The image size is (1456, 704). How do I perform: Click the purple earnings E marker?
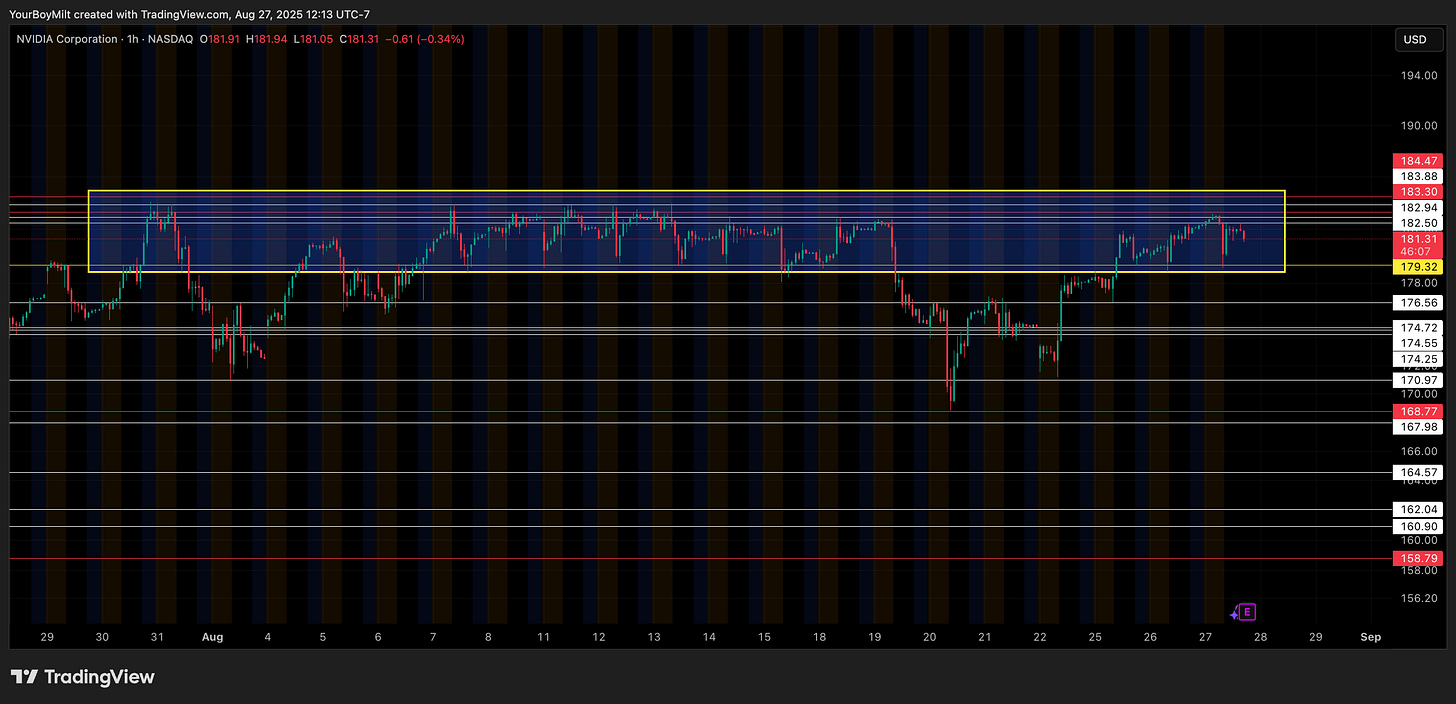1247,612
